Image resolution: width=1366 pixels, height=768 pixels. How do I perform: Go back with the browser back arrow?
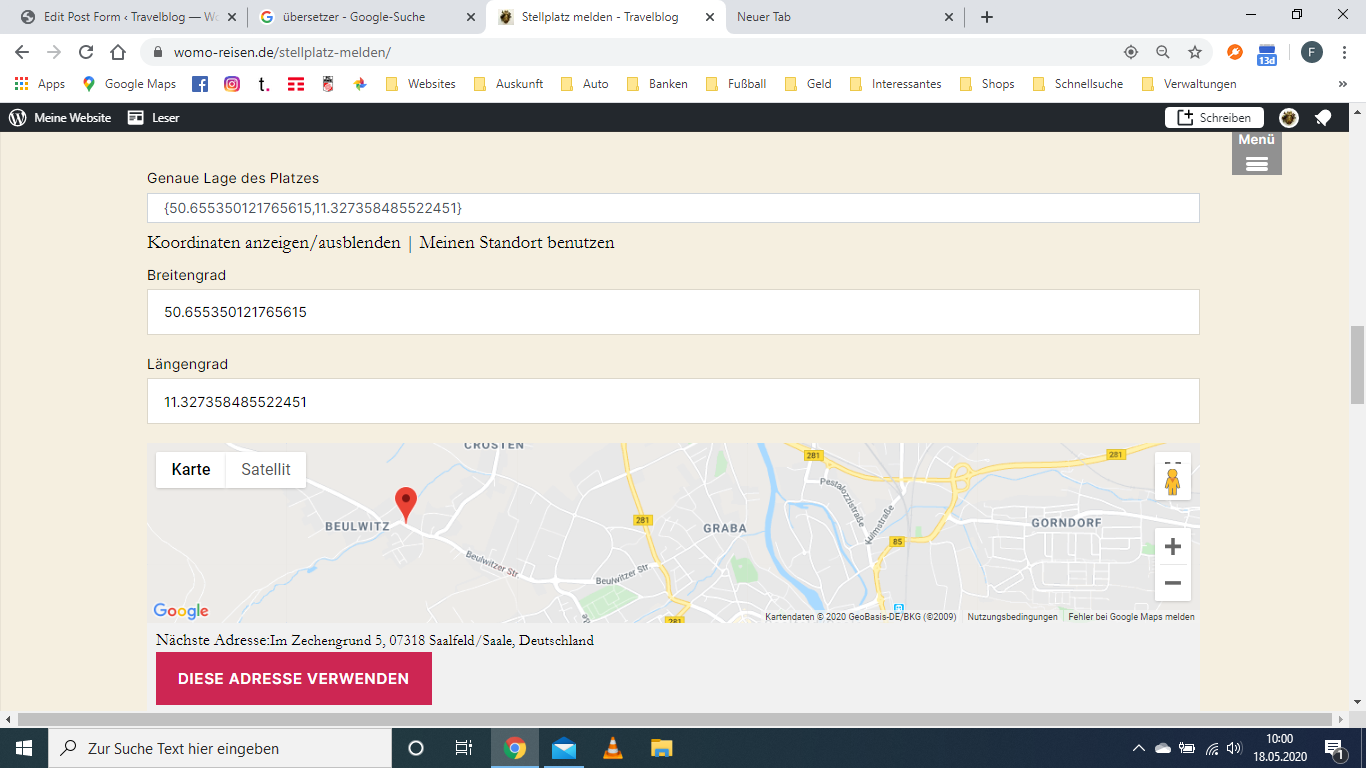(x=22, y=52)
